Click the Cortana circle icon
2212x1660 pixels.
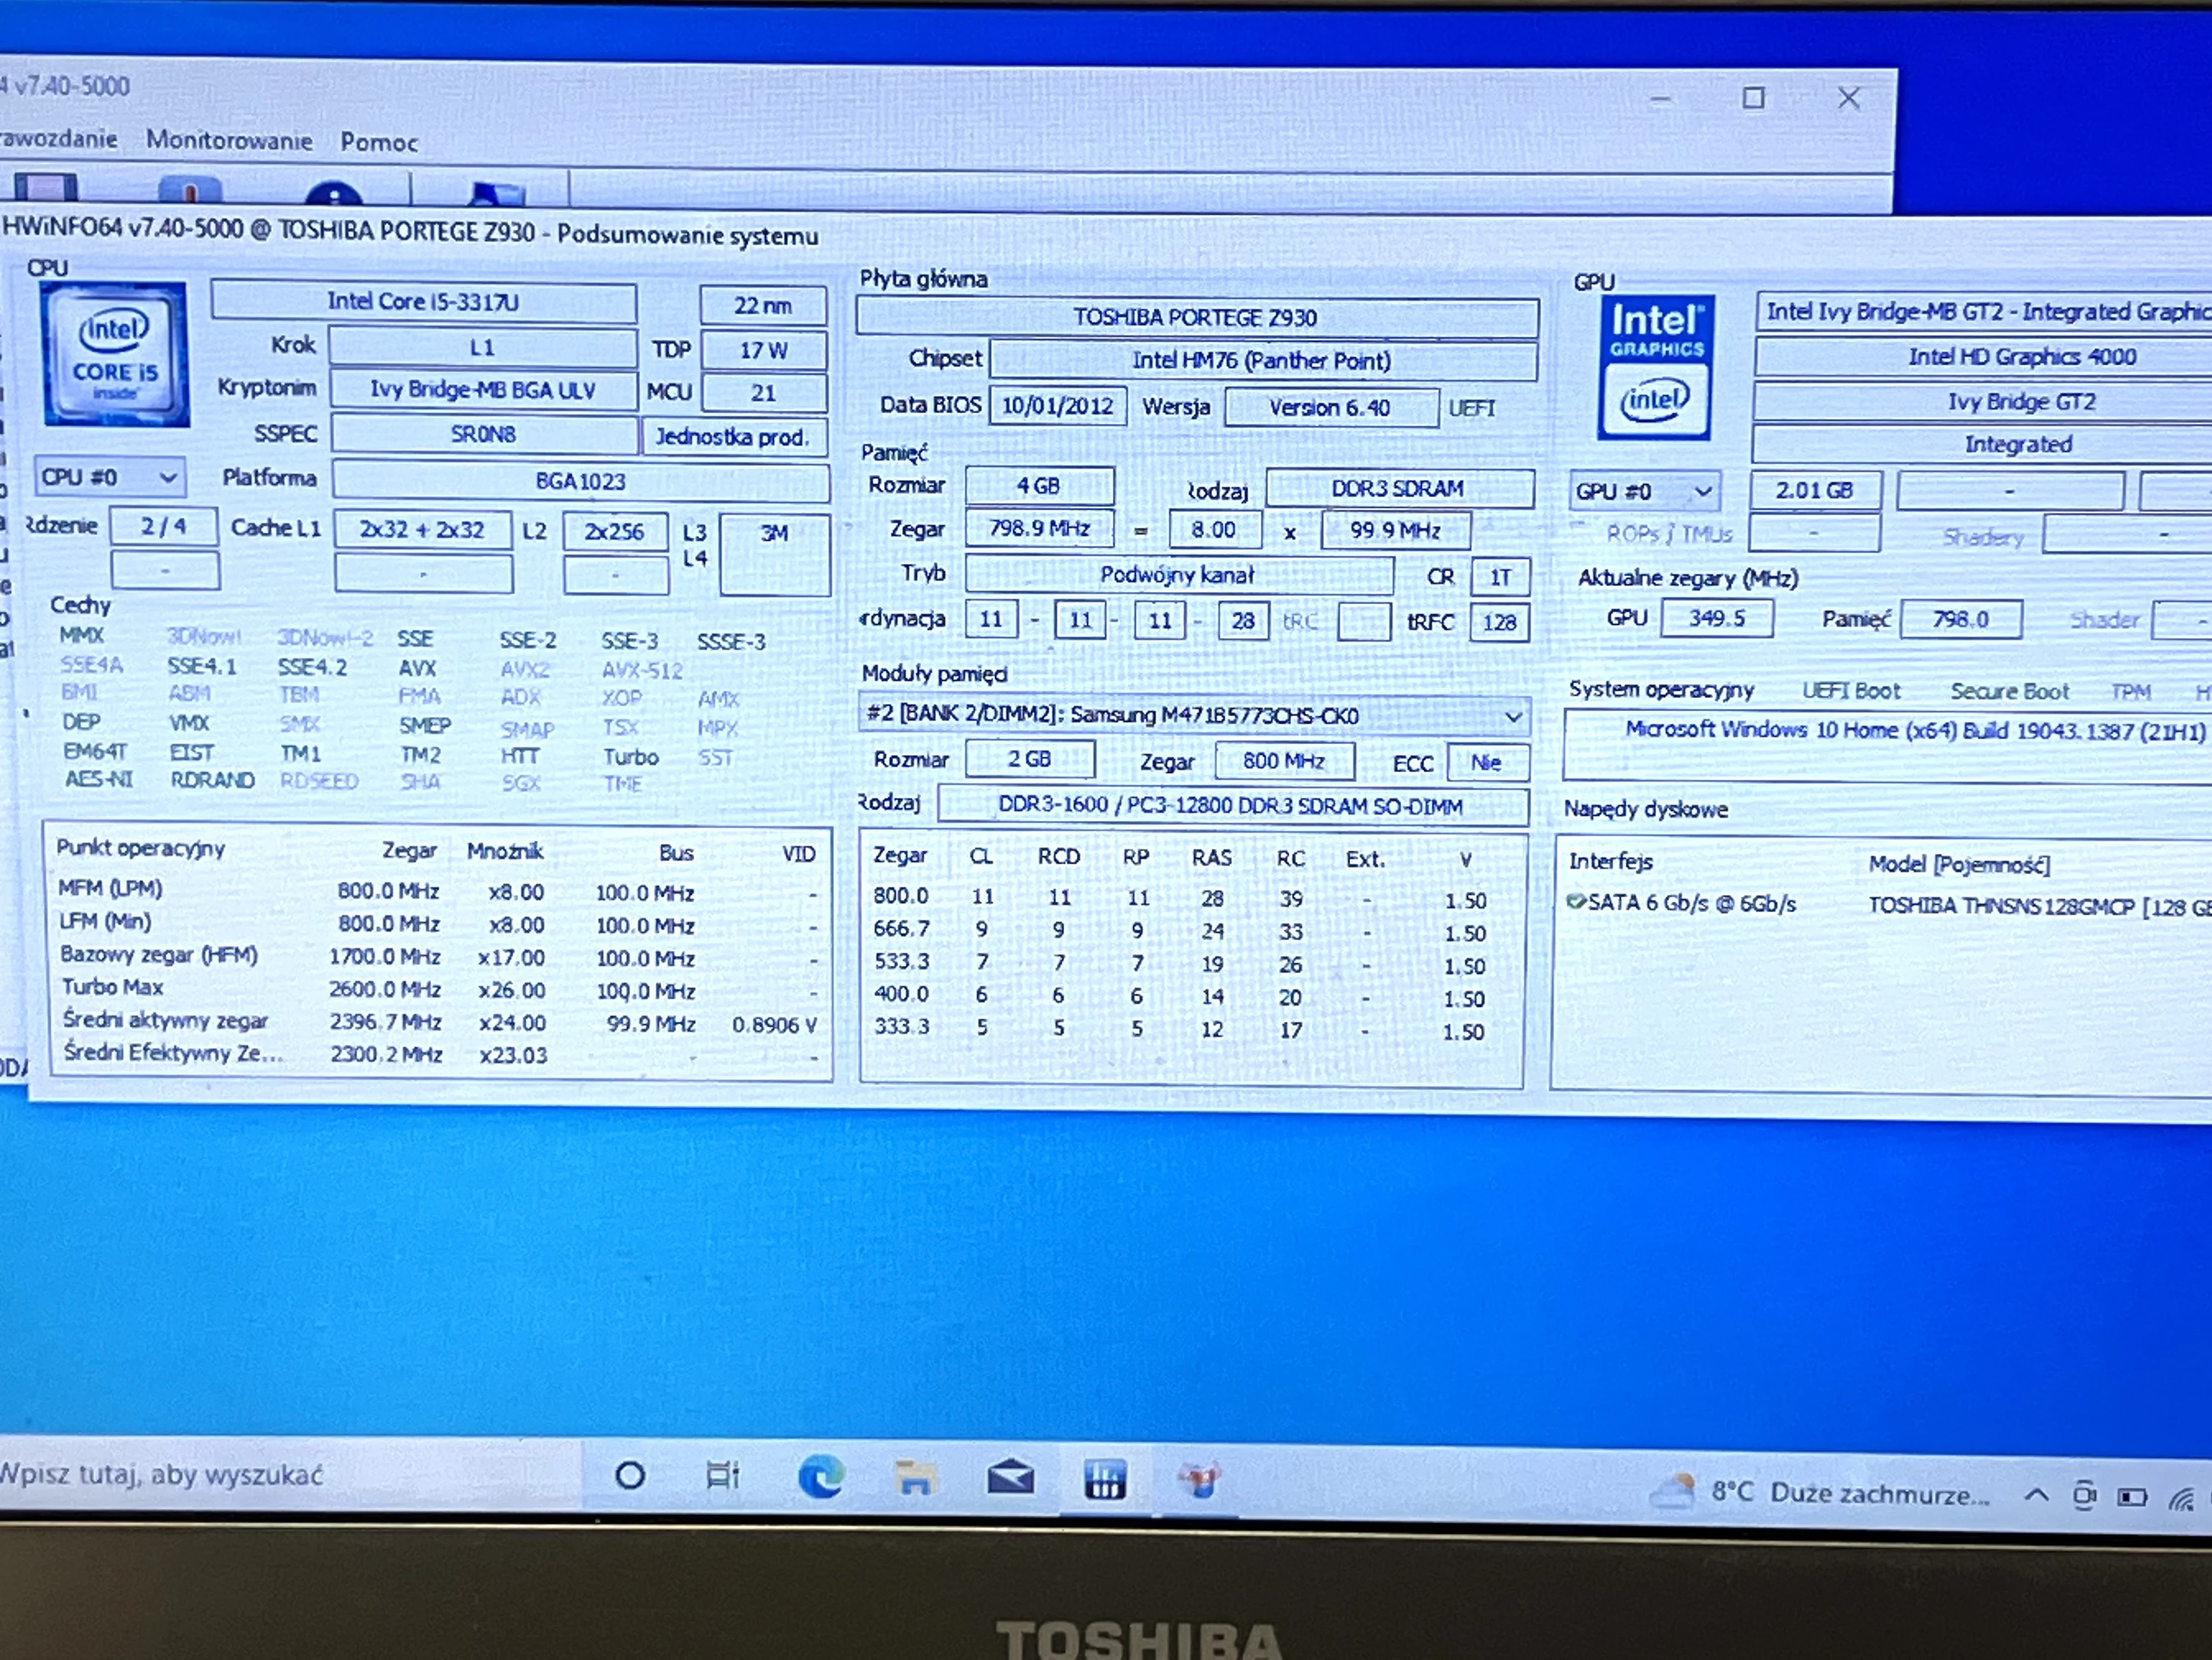coord(630,1475)
